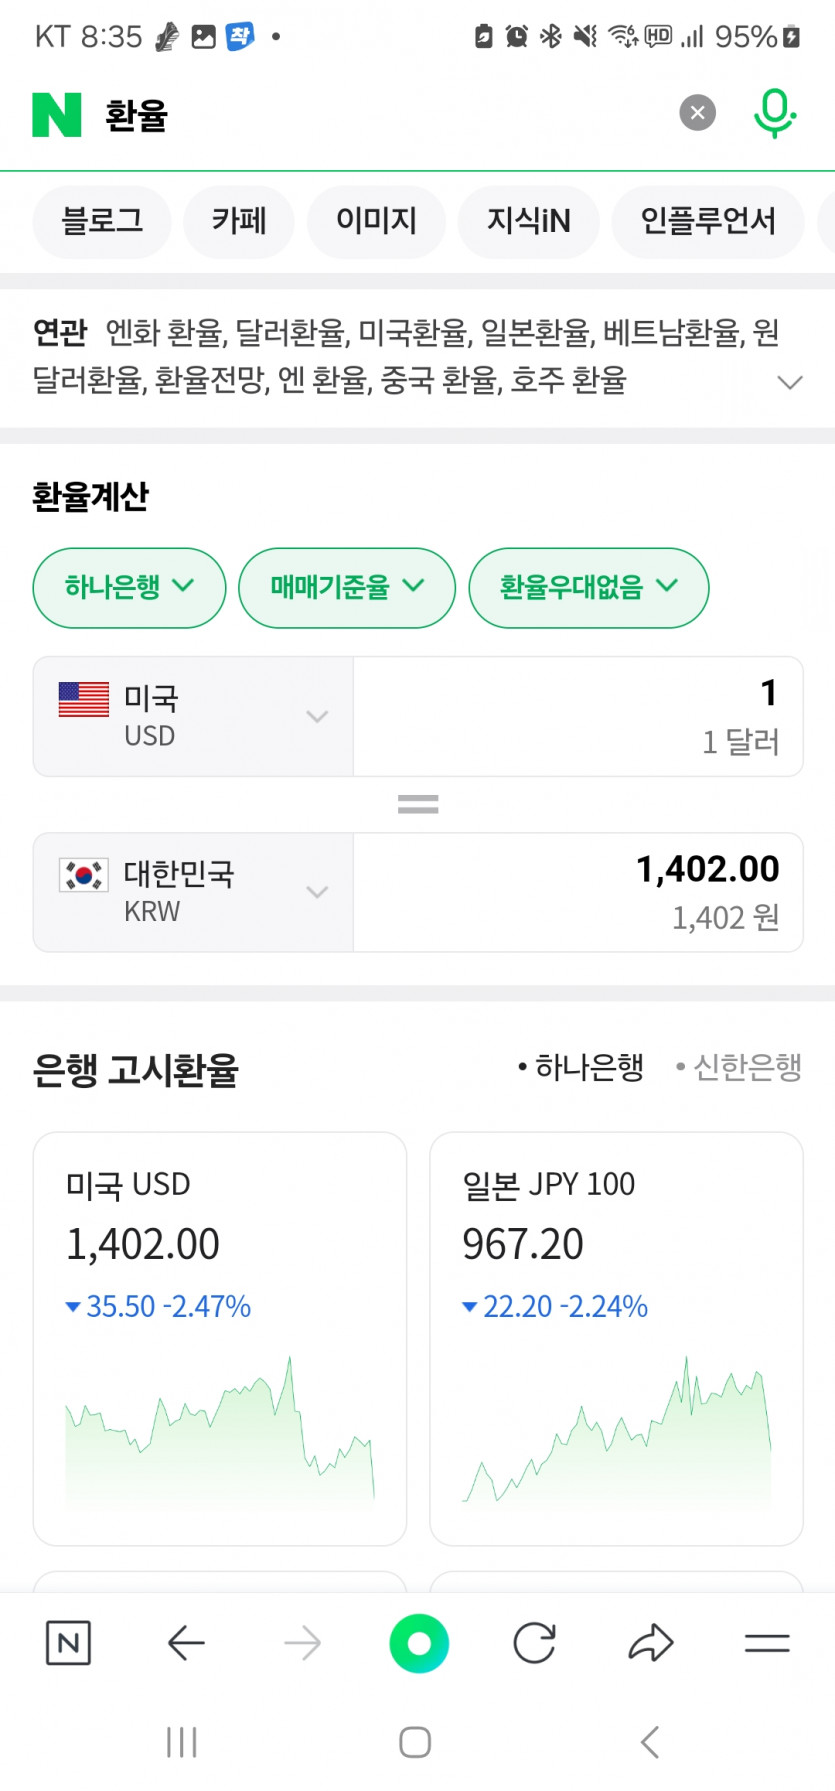Expand the related searches list
The image size is (835, 1791).
[x=790, y=382]
